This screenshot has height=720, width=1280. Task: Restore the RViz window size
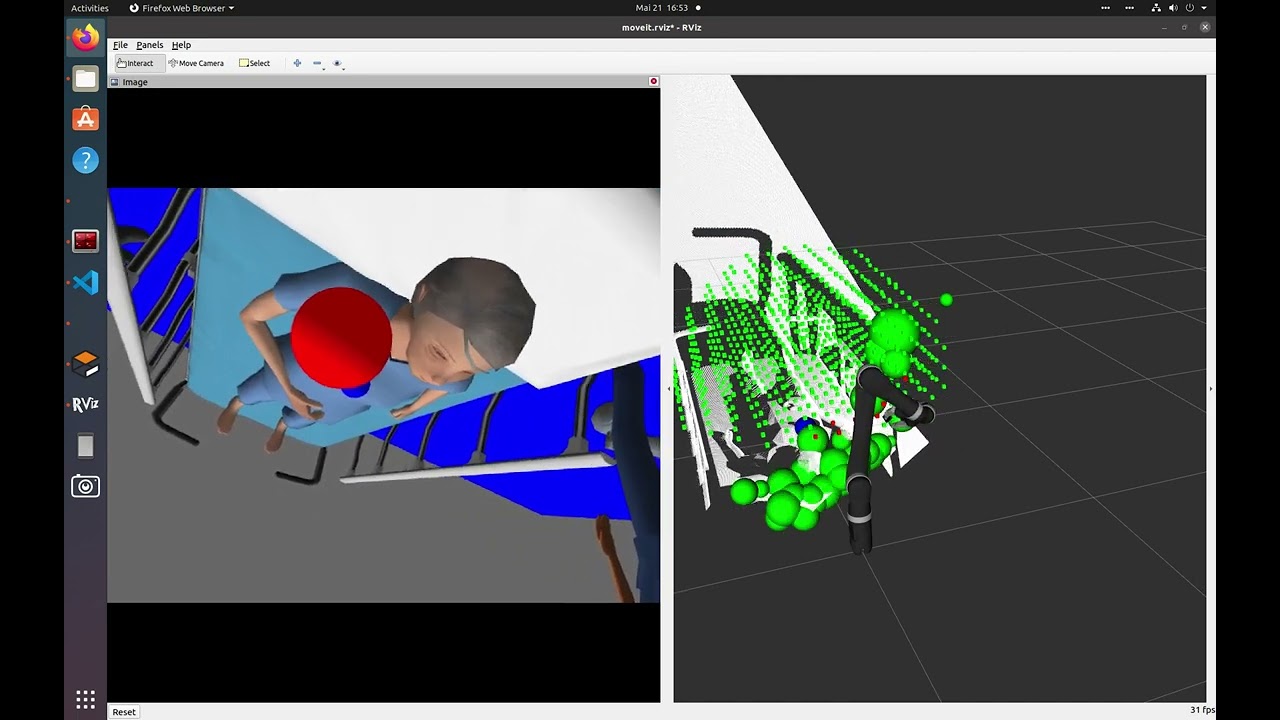(x=1185, y=27)
